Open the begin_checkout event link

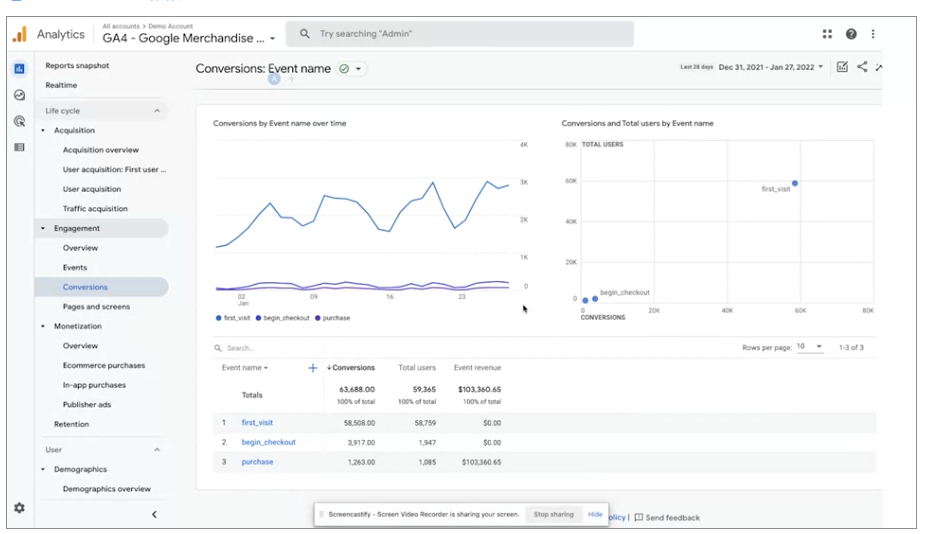(268, 442)
